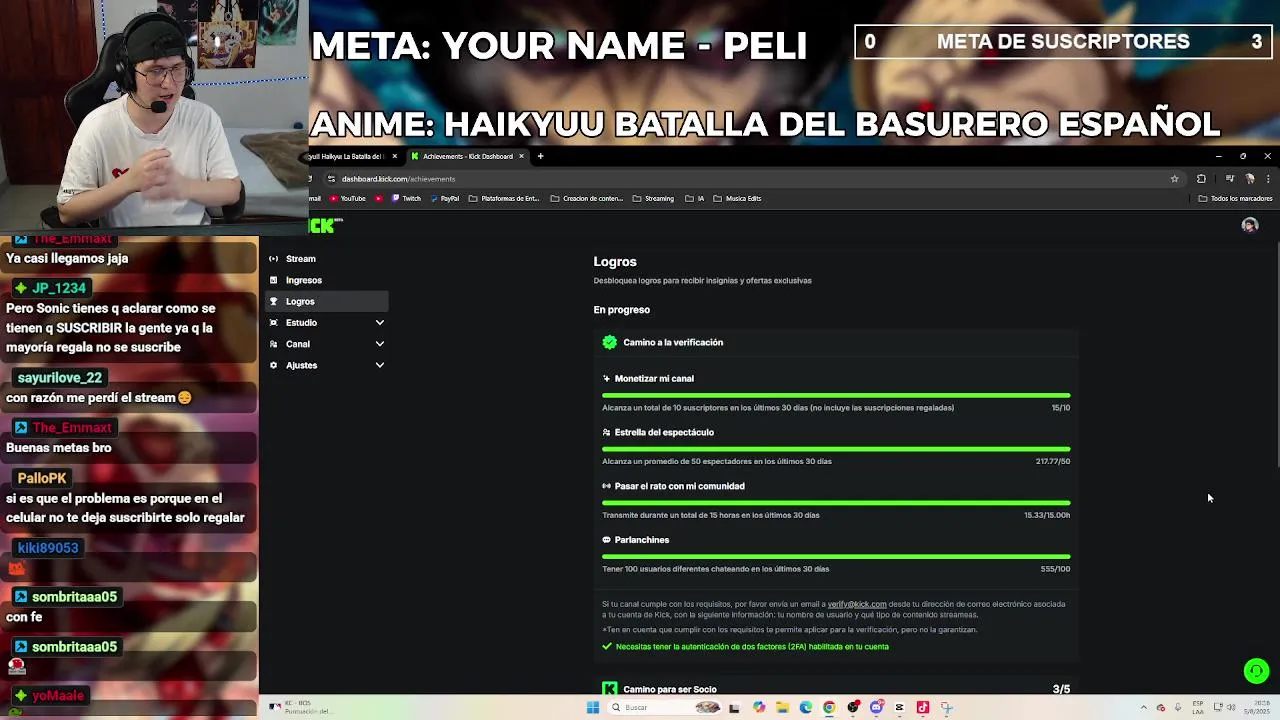Click the Estrella del espectáculo icon

(606, 433)
